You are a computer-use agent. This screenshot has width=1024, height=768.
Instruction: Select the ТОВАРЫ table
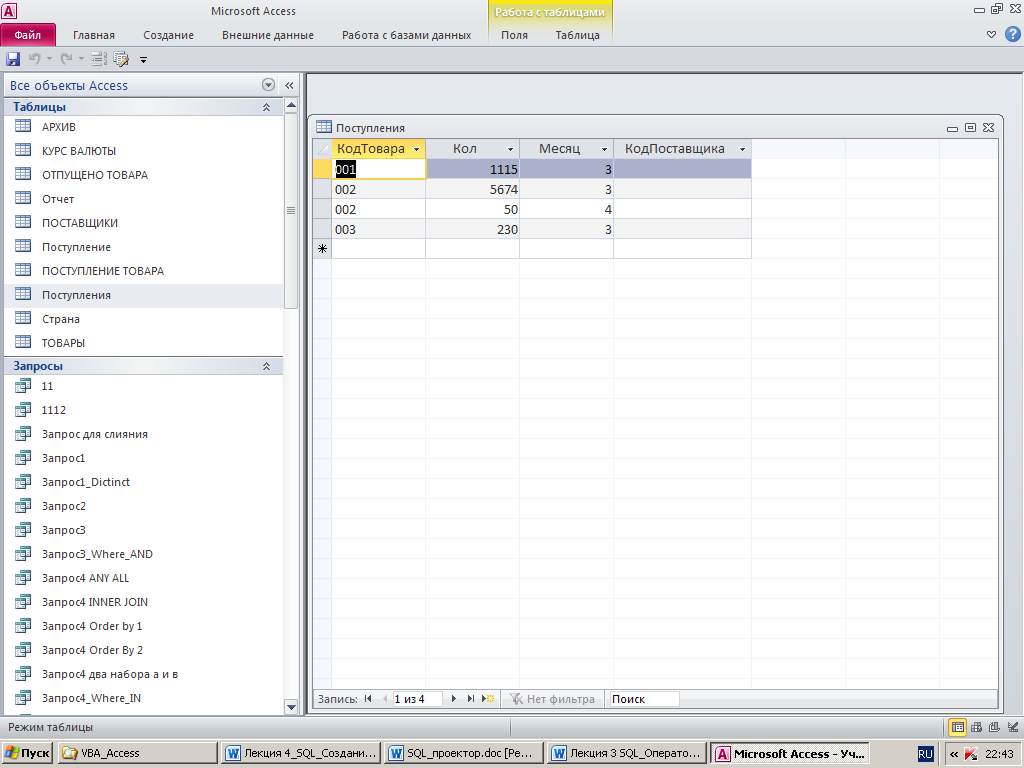pyautogui.click(x=63, y=343)
